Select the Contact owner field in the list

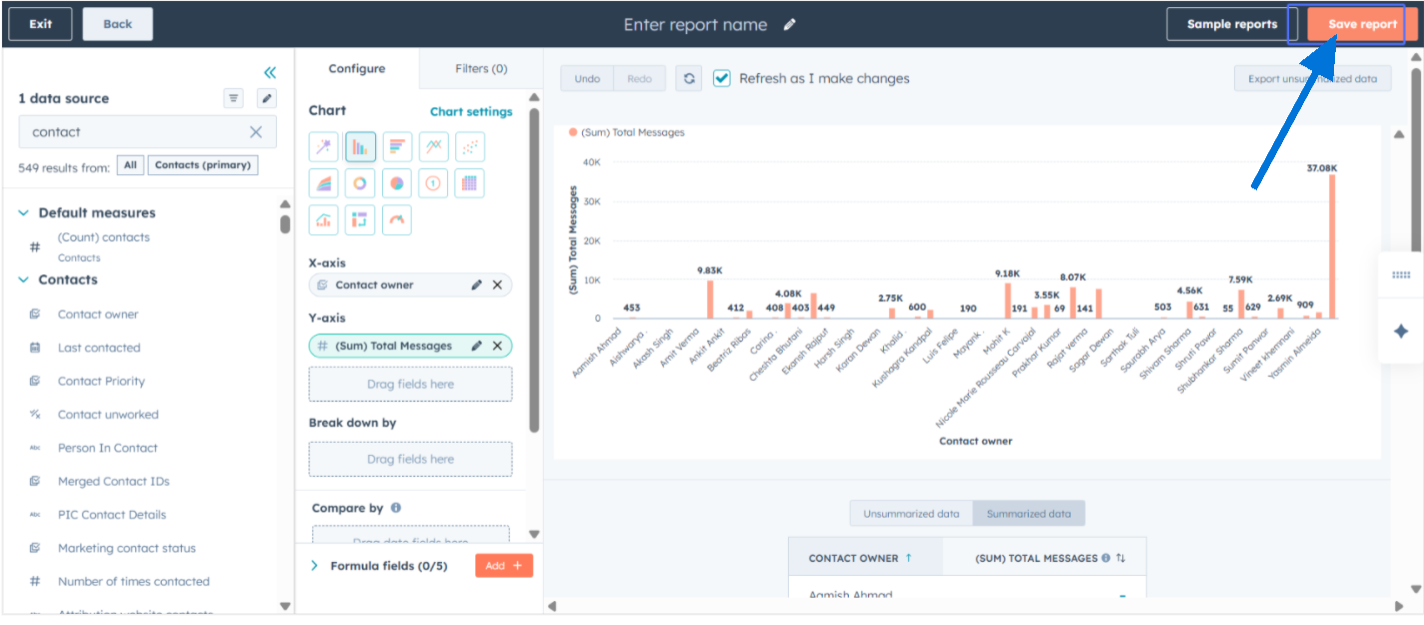click(x=98, y=314)
